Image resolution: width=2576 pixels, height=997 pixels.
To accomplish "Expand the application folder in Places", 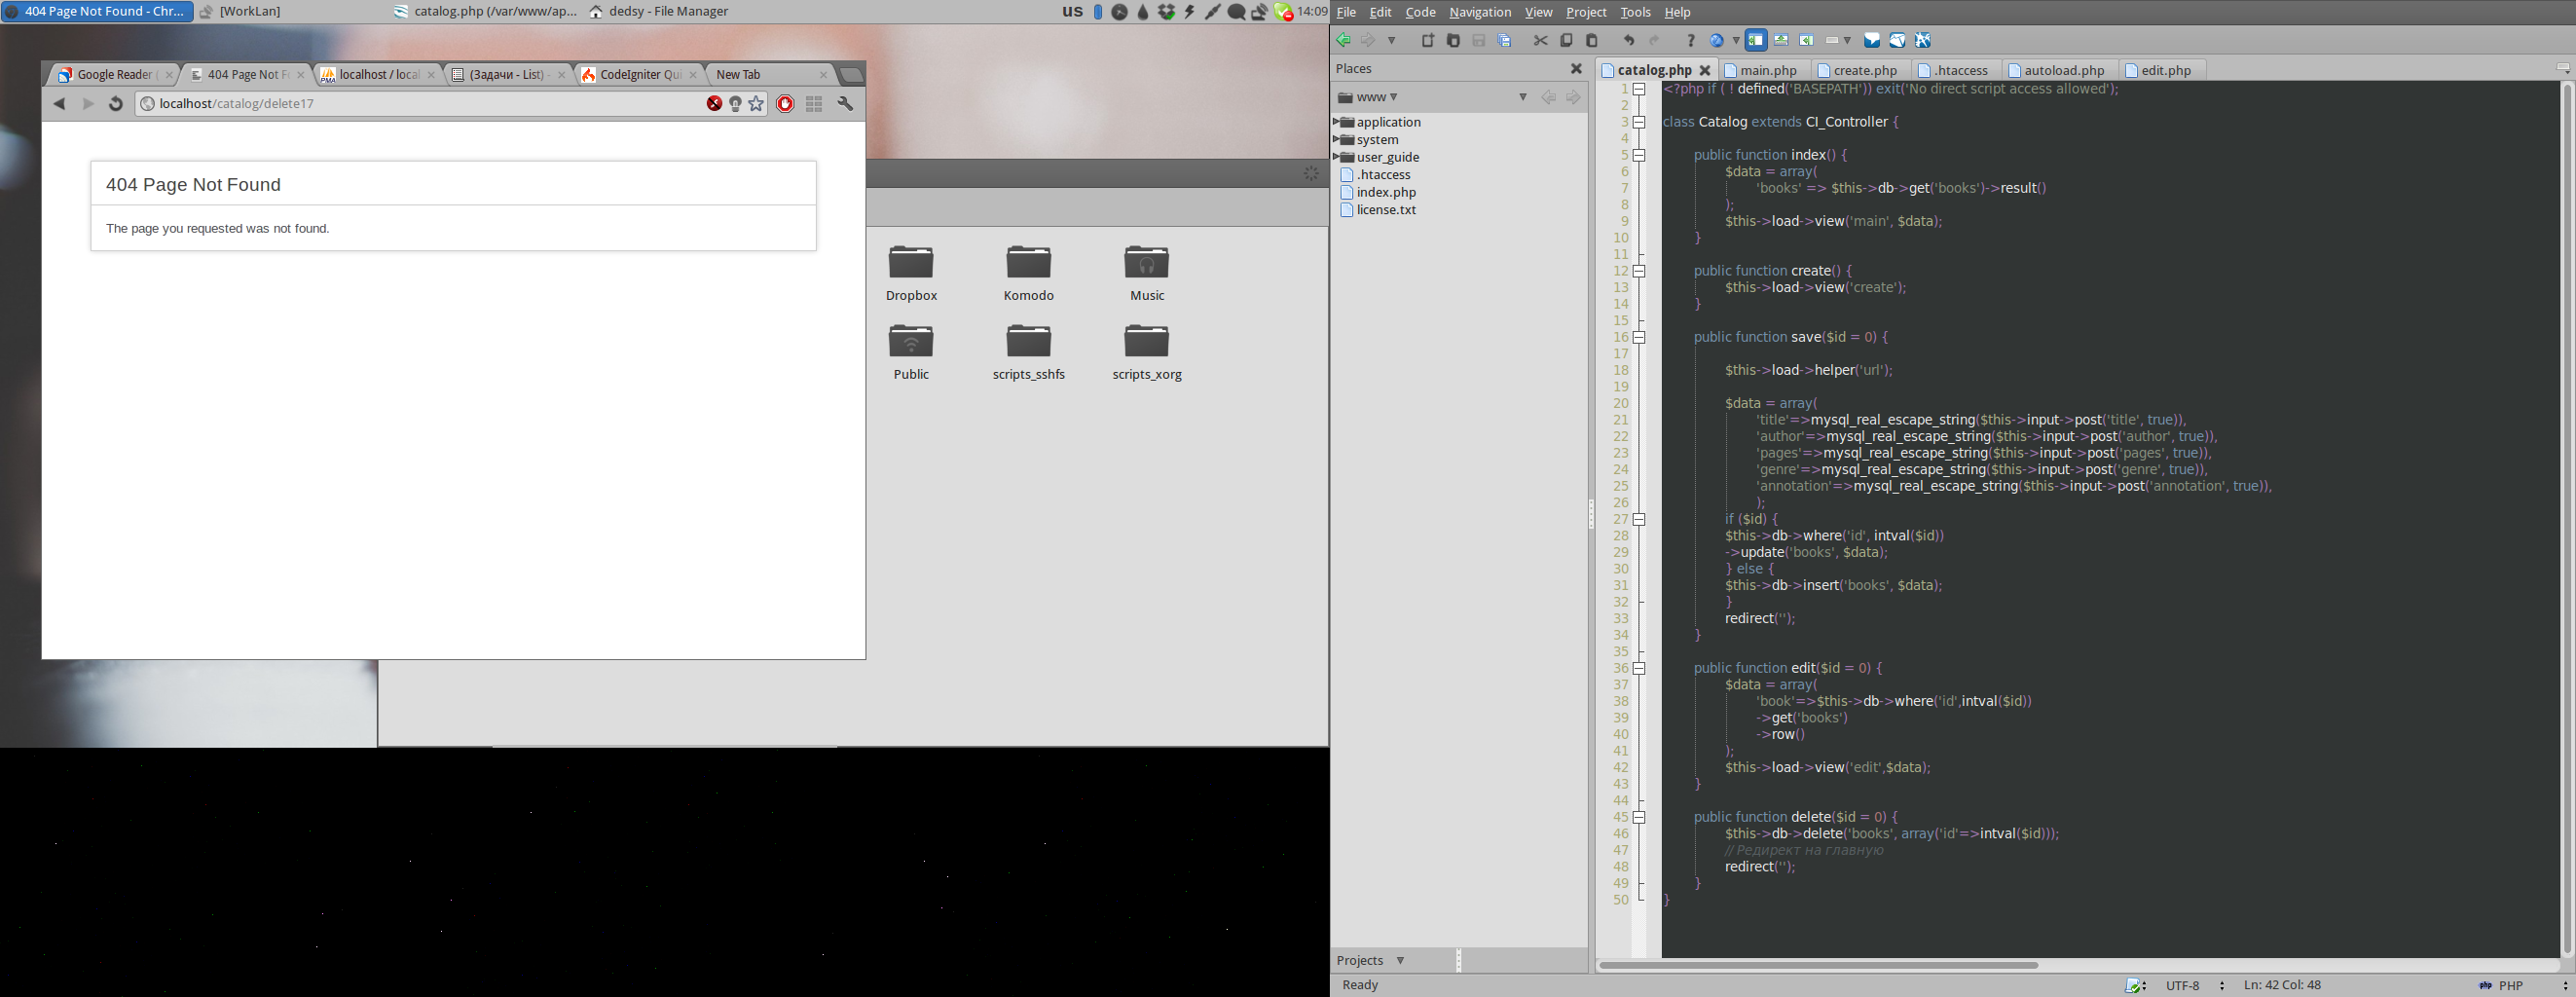I will [1337, 122].
